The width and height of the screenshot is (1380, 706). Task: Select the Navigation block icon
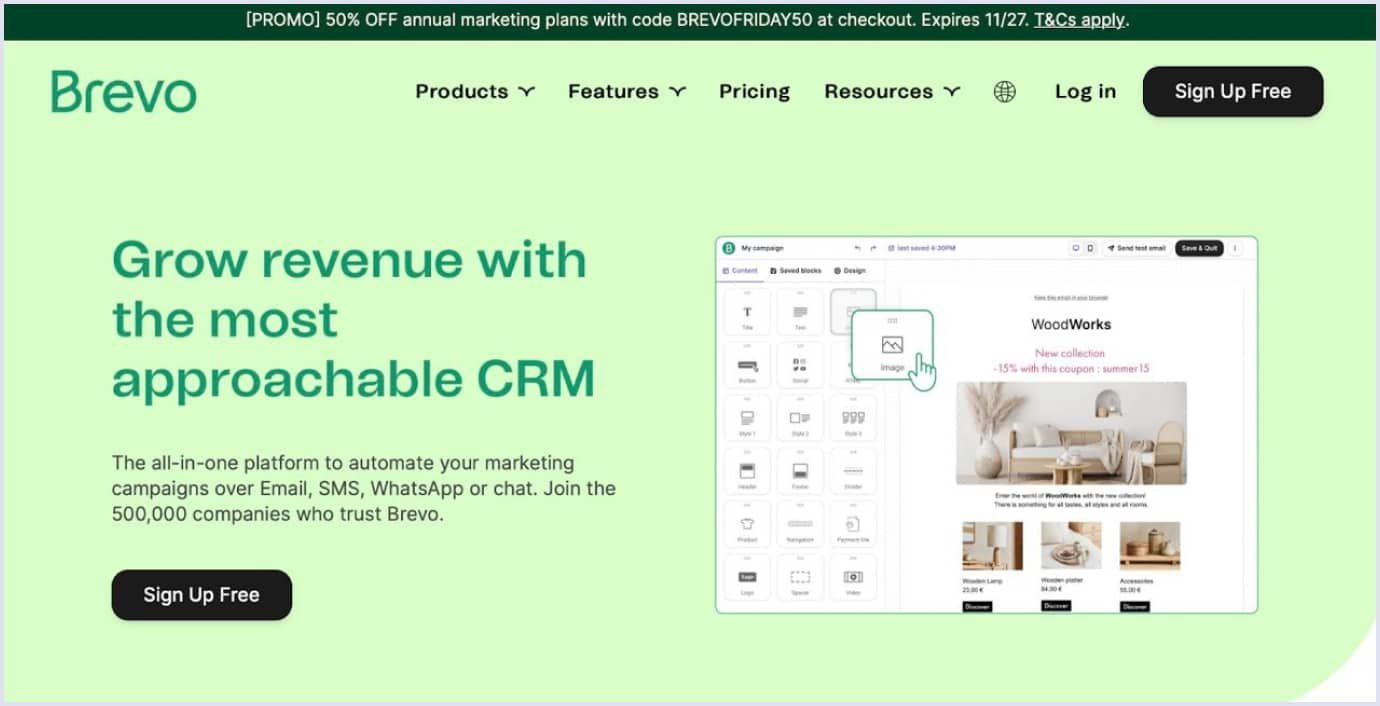800,525
